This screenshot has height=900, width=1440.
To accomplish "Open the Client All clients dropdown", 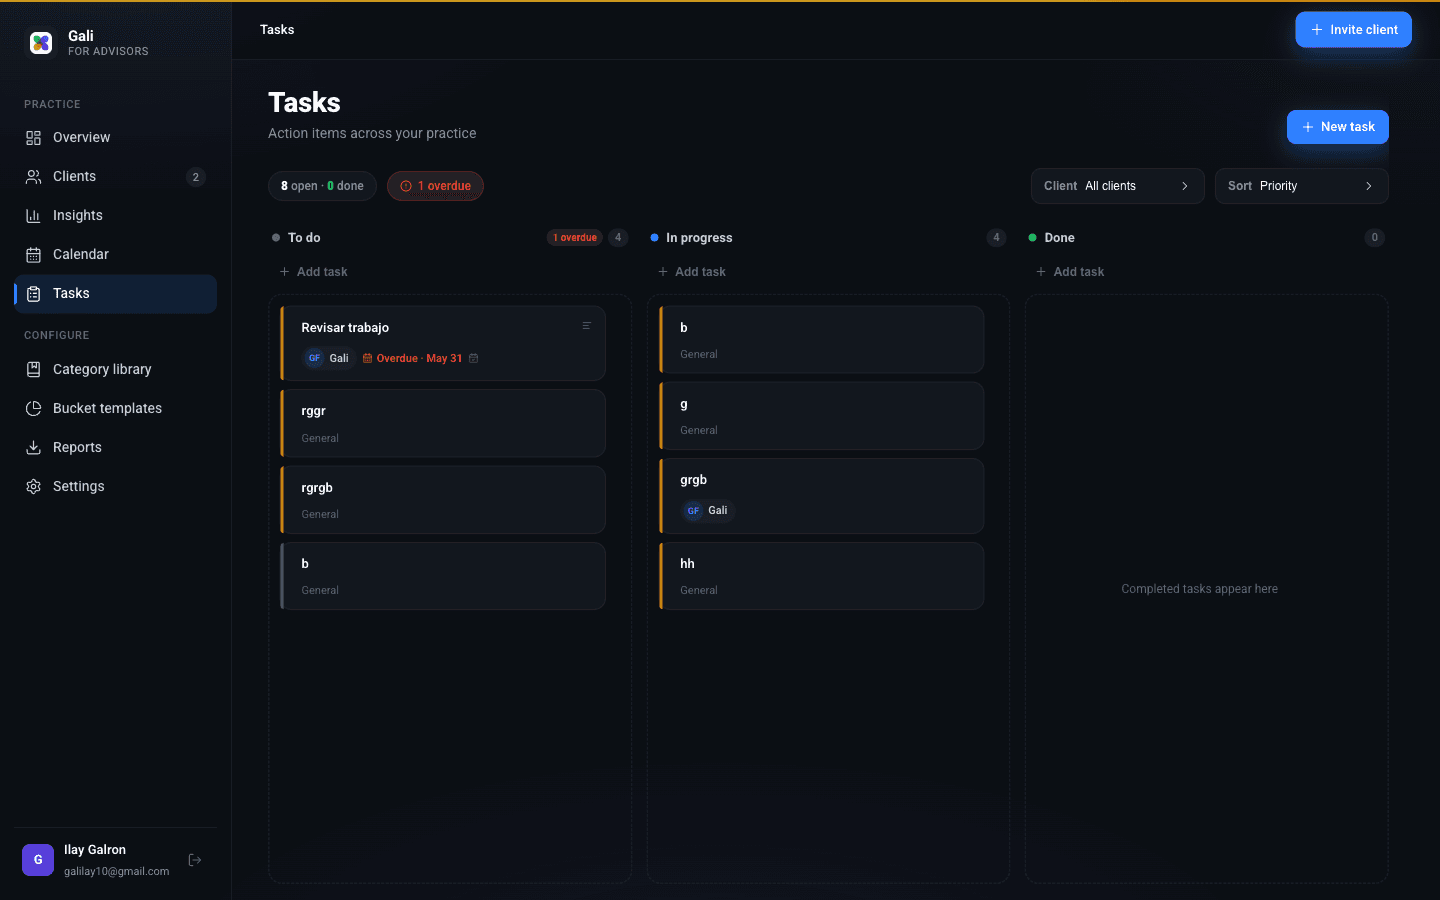I will pyautogui.click(x=1117, y=186).
